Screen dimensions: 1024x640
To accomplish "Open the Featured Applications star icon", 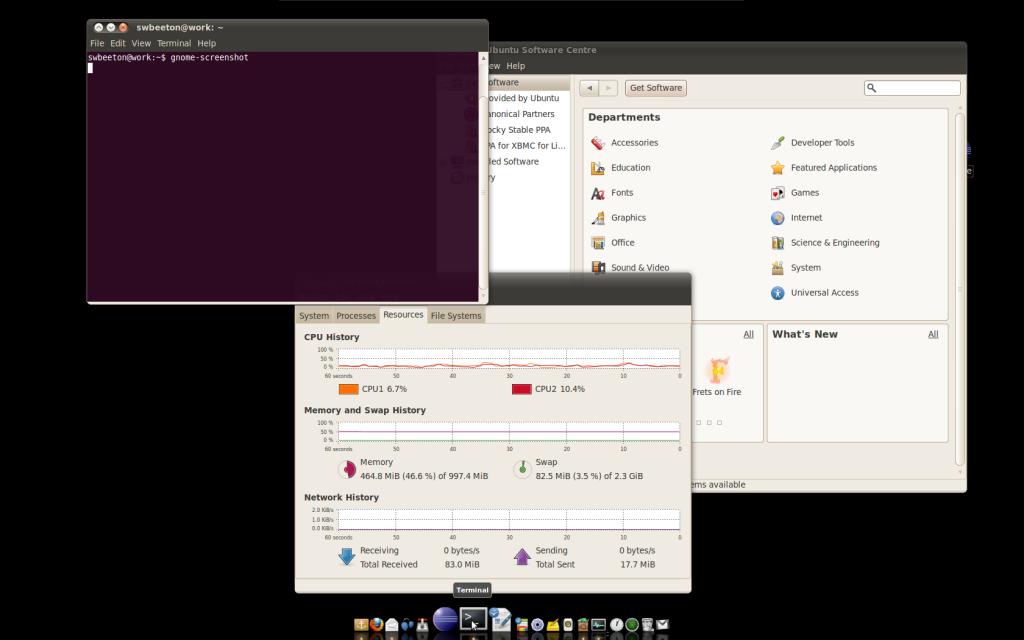I will point(777,168).
